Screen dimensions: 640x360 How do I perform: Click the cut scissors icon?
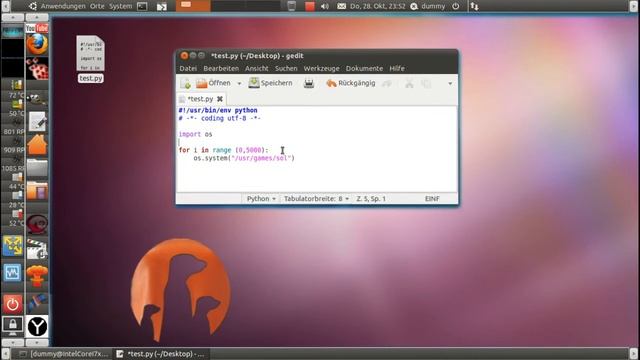(409, 83)
